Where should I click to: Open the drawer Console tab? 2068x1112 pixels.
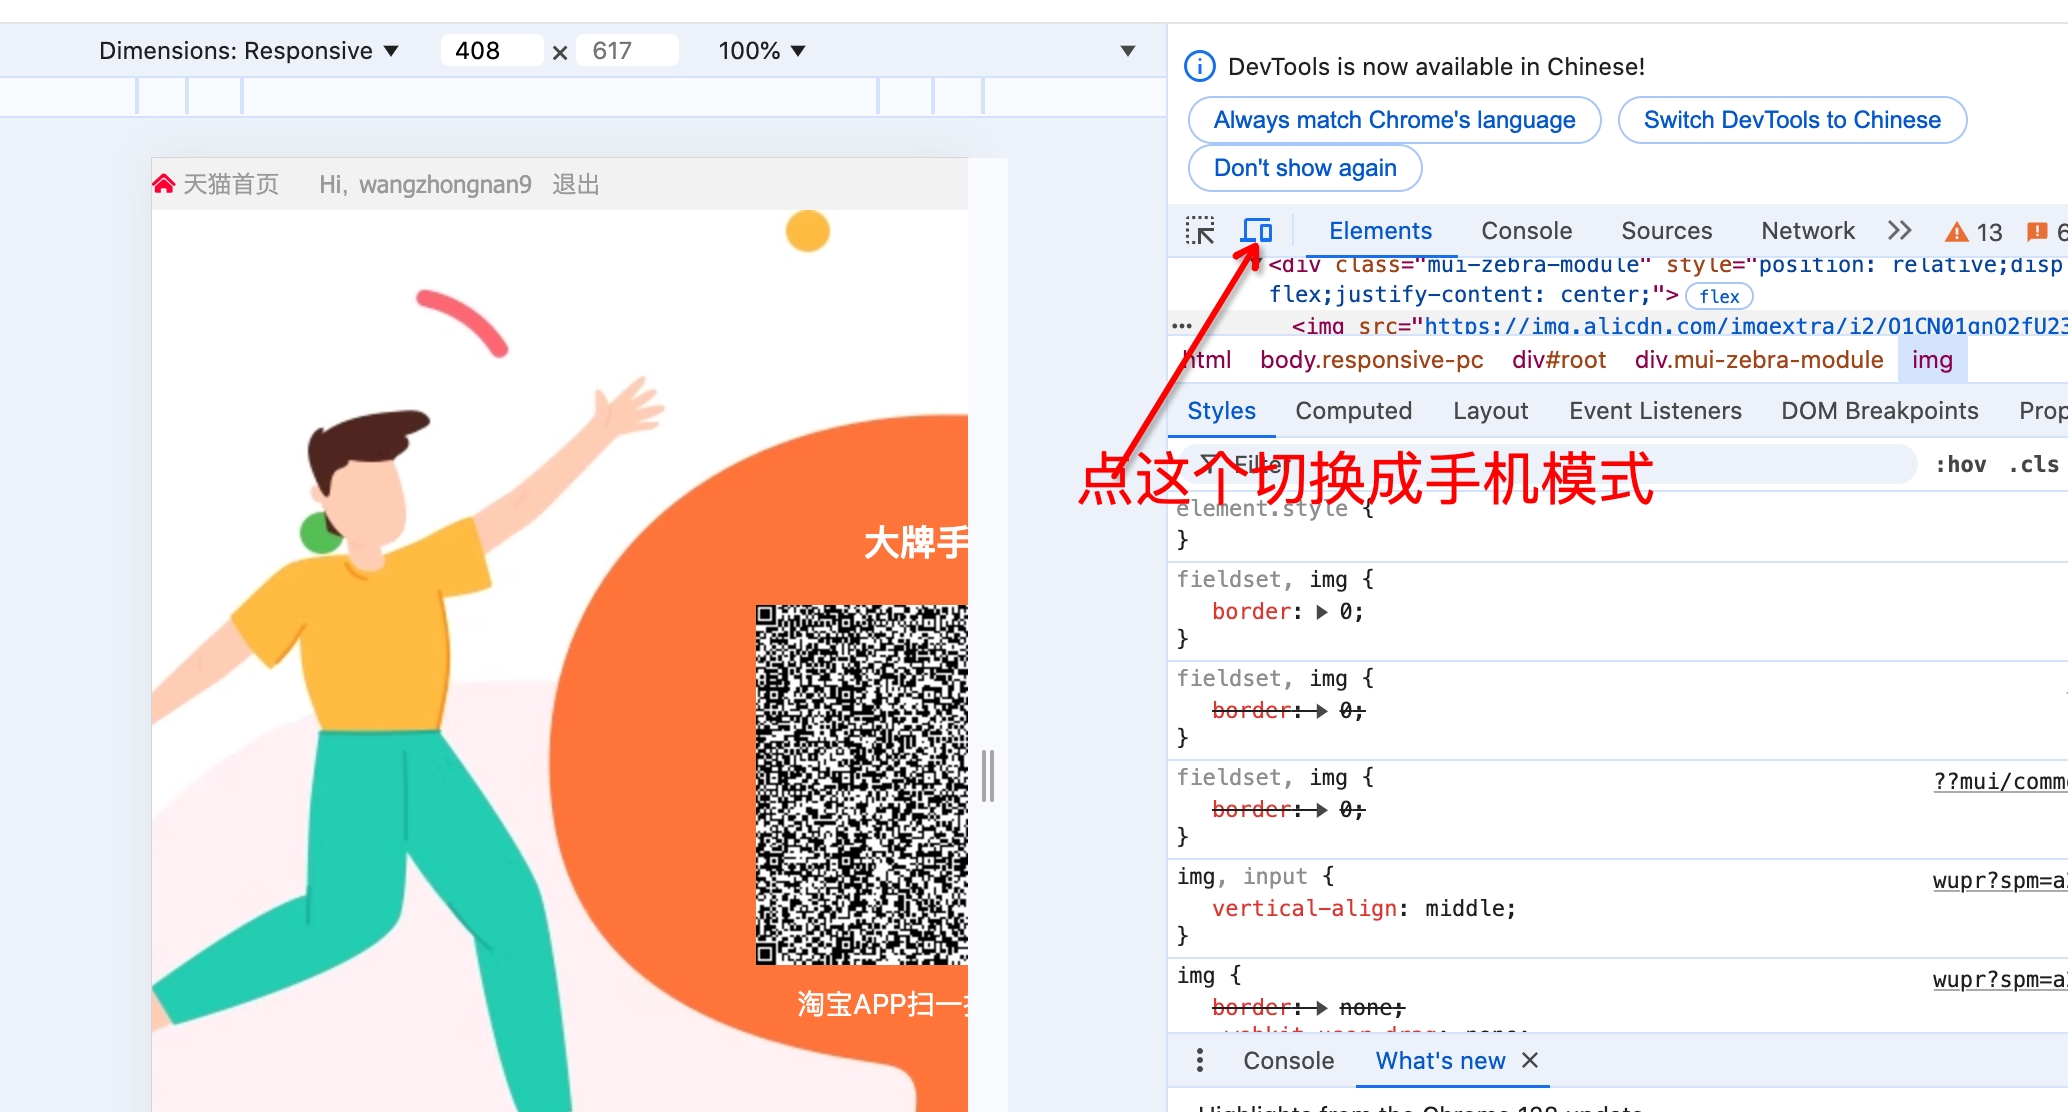click(1288, 1060)
